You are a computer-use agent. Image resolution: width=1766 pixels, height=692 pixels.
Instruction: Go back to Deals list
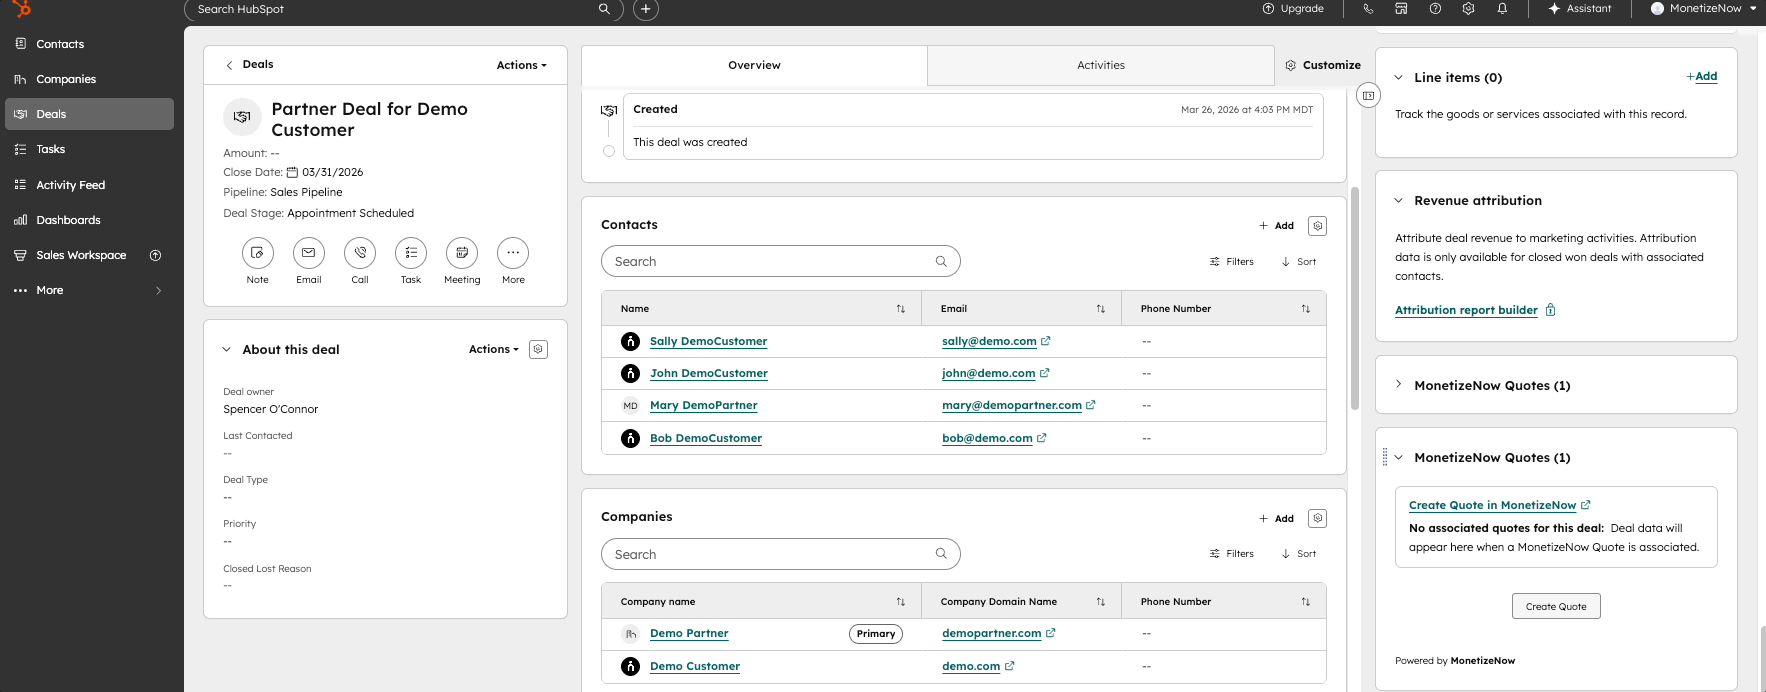249,64
